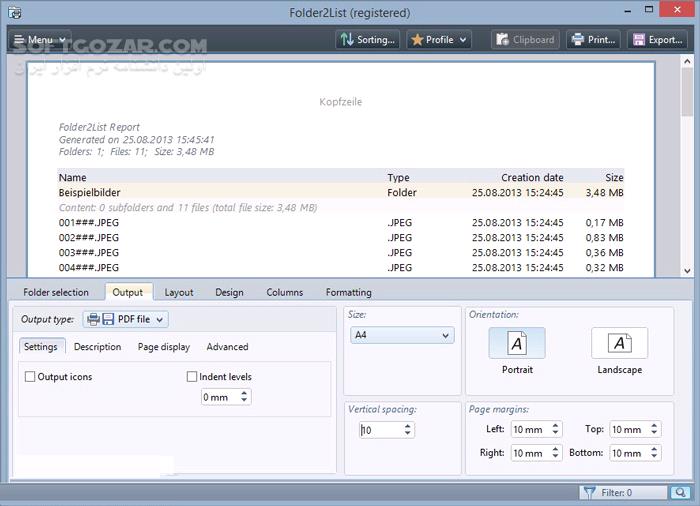Open the Filter: 0 status button

623,493
